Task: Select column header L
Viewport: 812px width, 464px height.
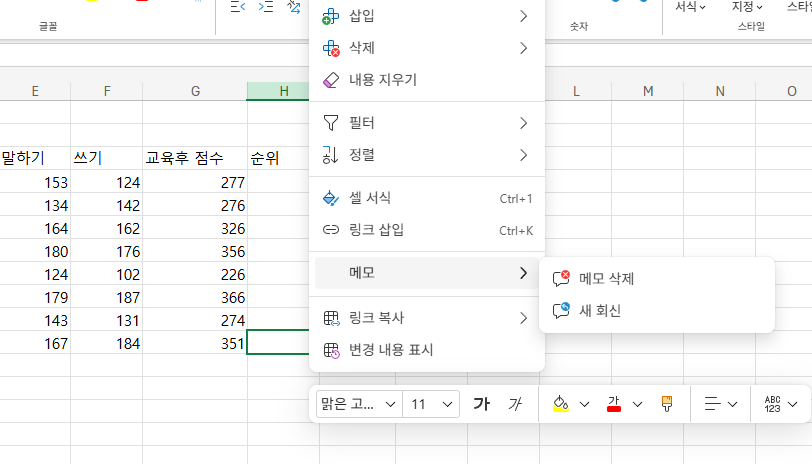Action: pyautogui.click(x=576, y=92)
